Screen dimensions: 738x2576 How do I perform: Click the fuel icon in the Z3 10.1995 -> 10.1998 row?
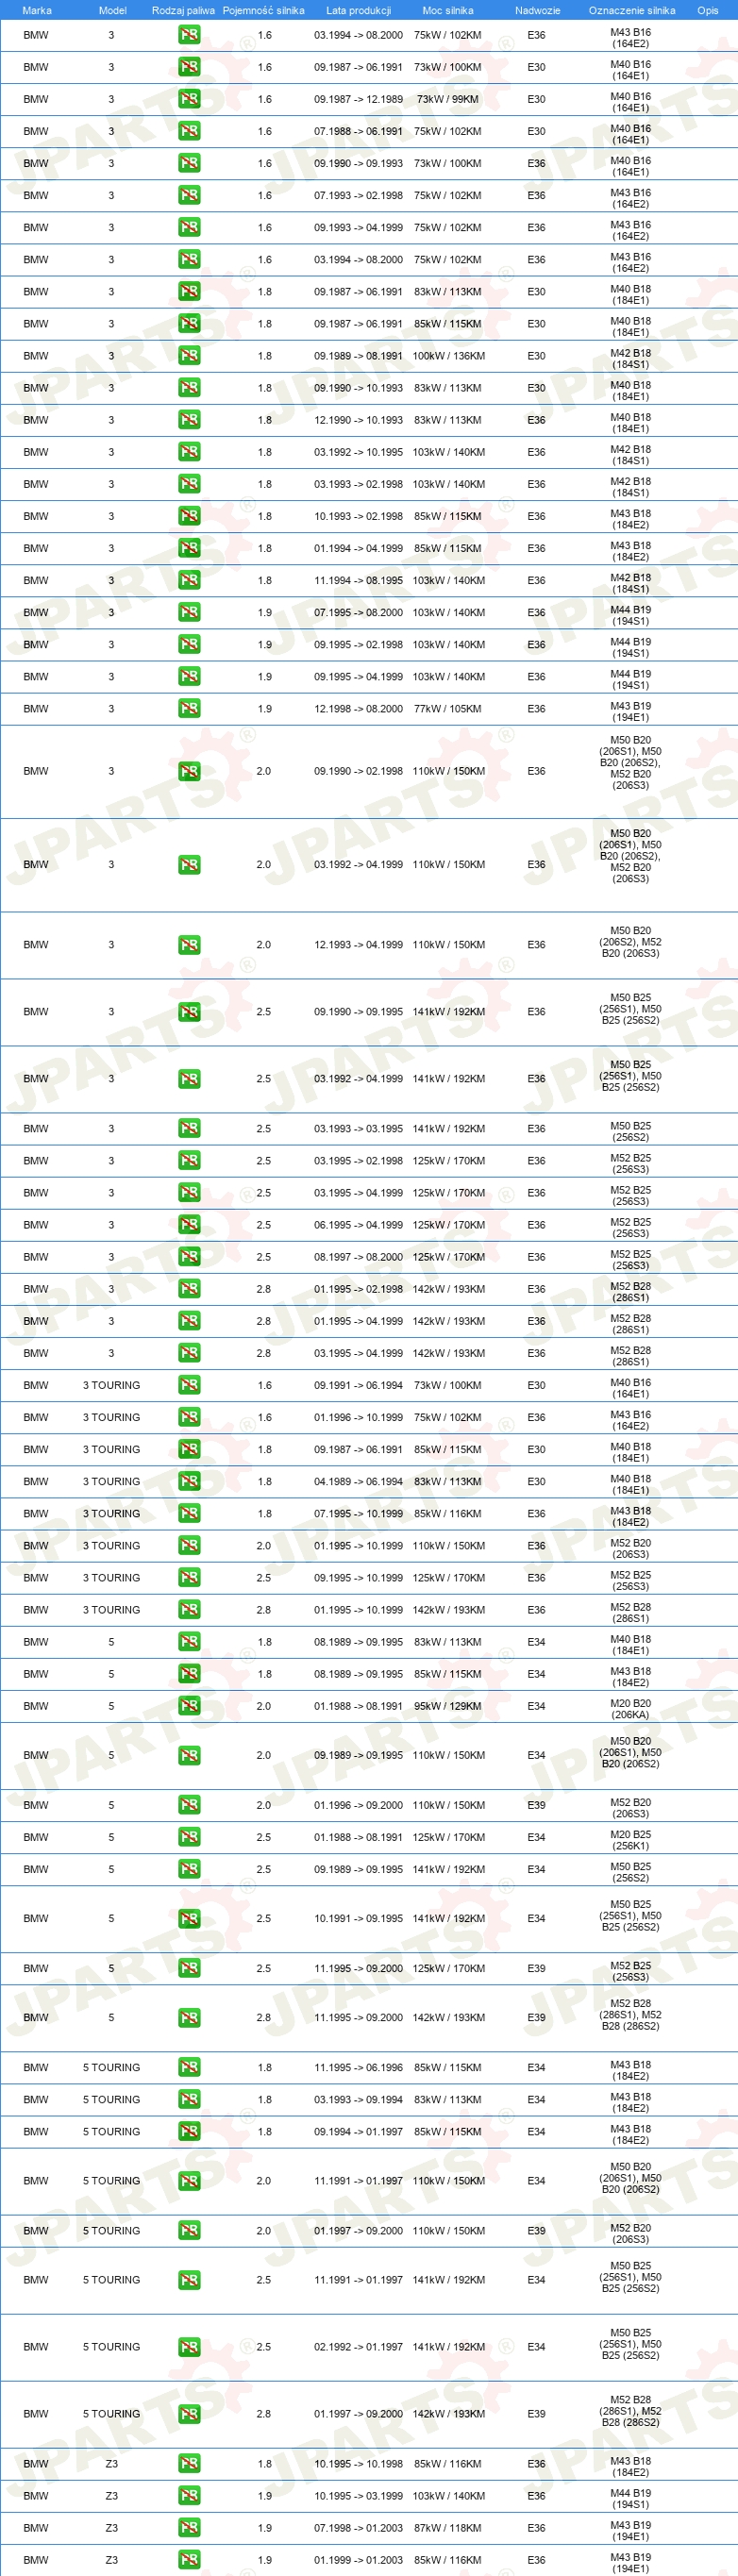(189, 2463)
